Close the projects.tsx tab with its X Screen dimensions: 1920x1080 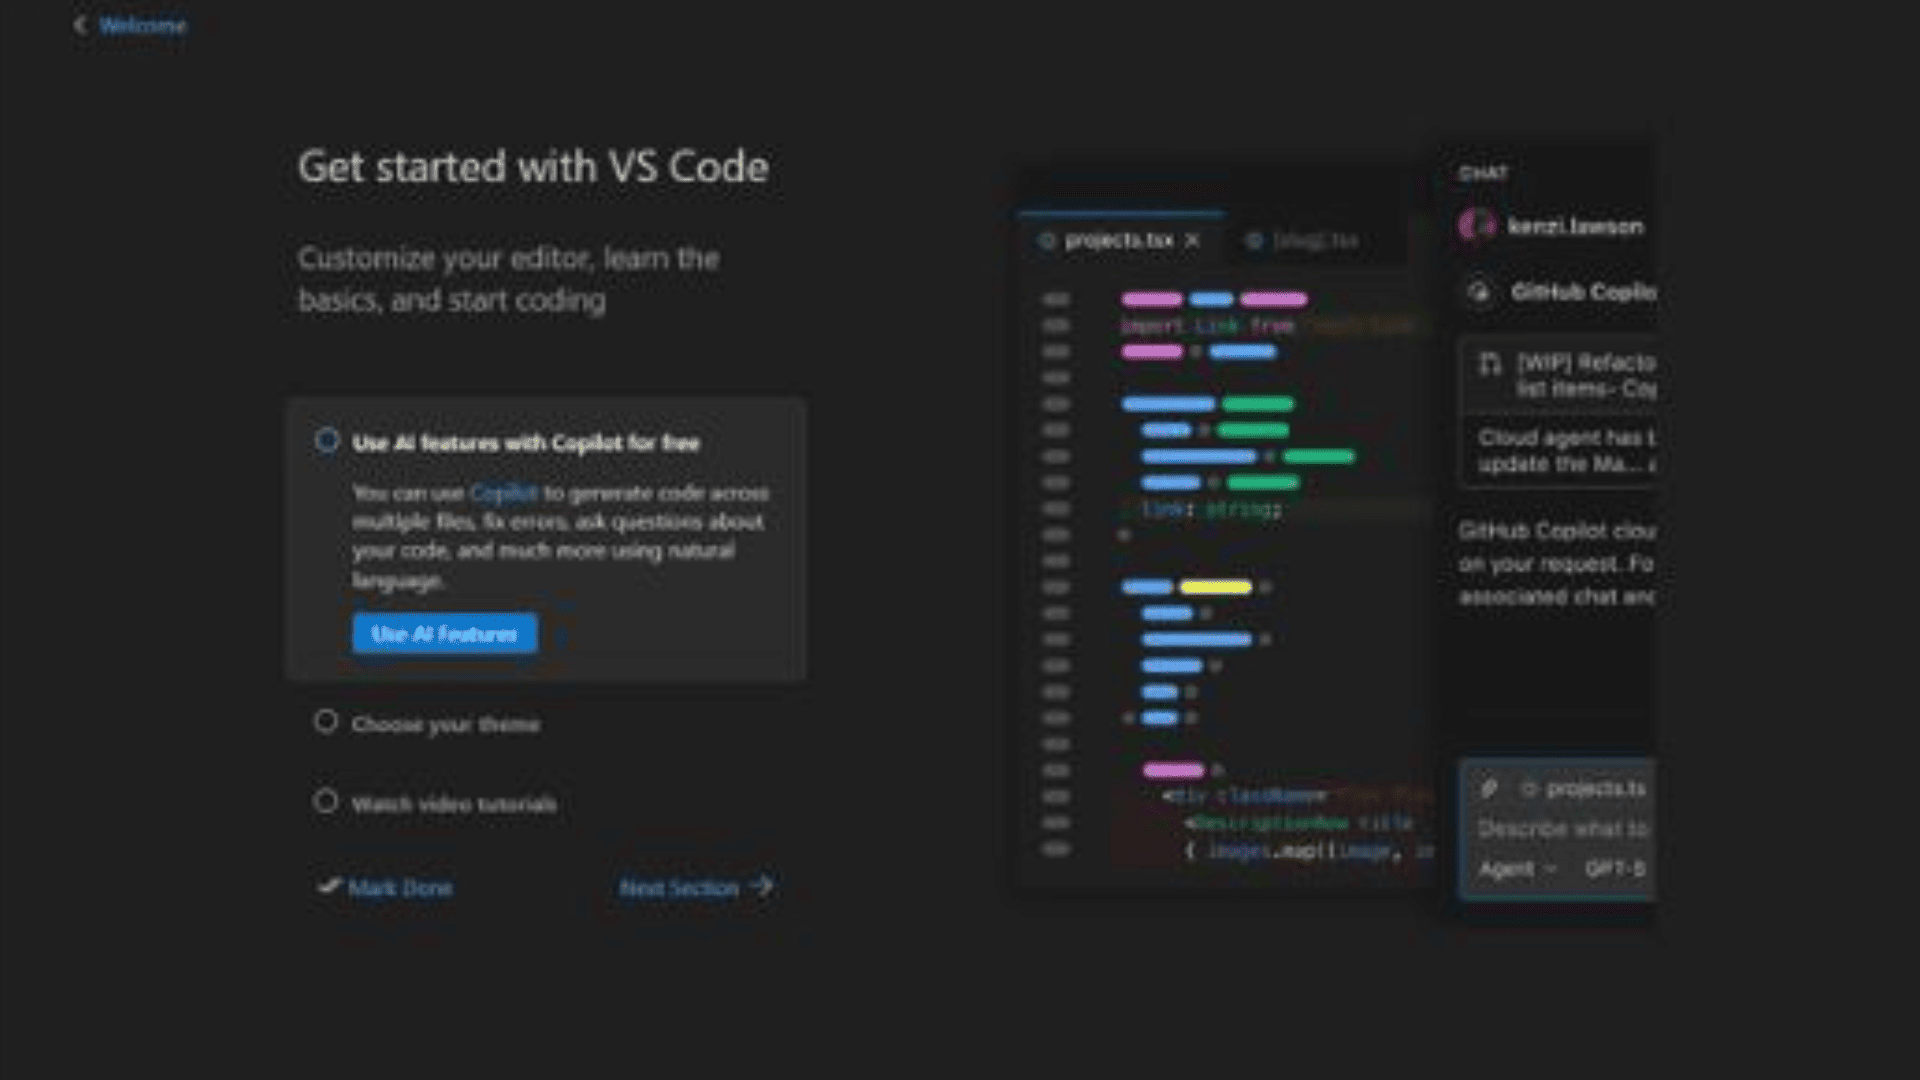point(1192,241)
